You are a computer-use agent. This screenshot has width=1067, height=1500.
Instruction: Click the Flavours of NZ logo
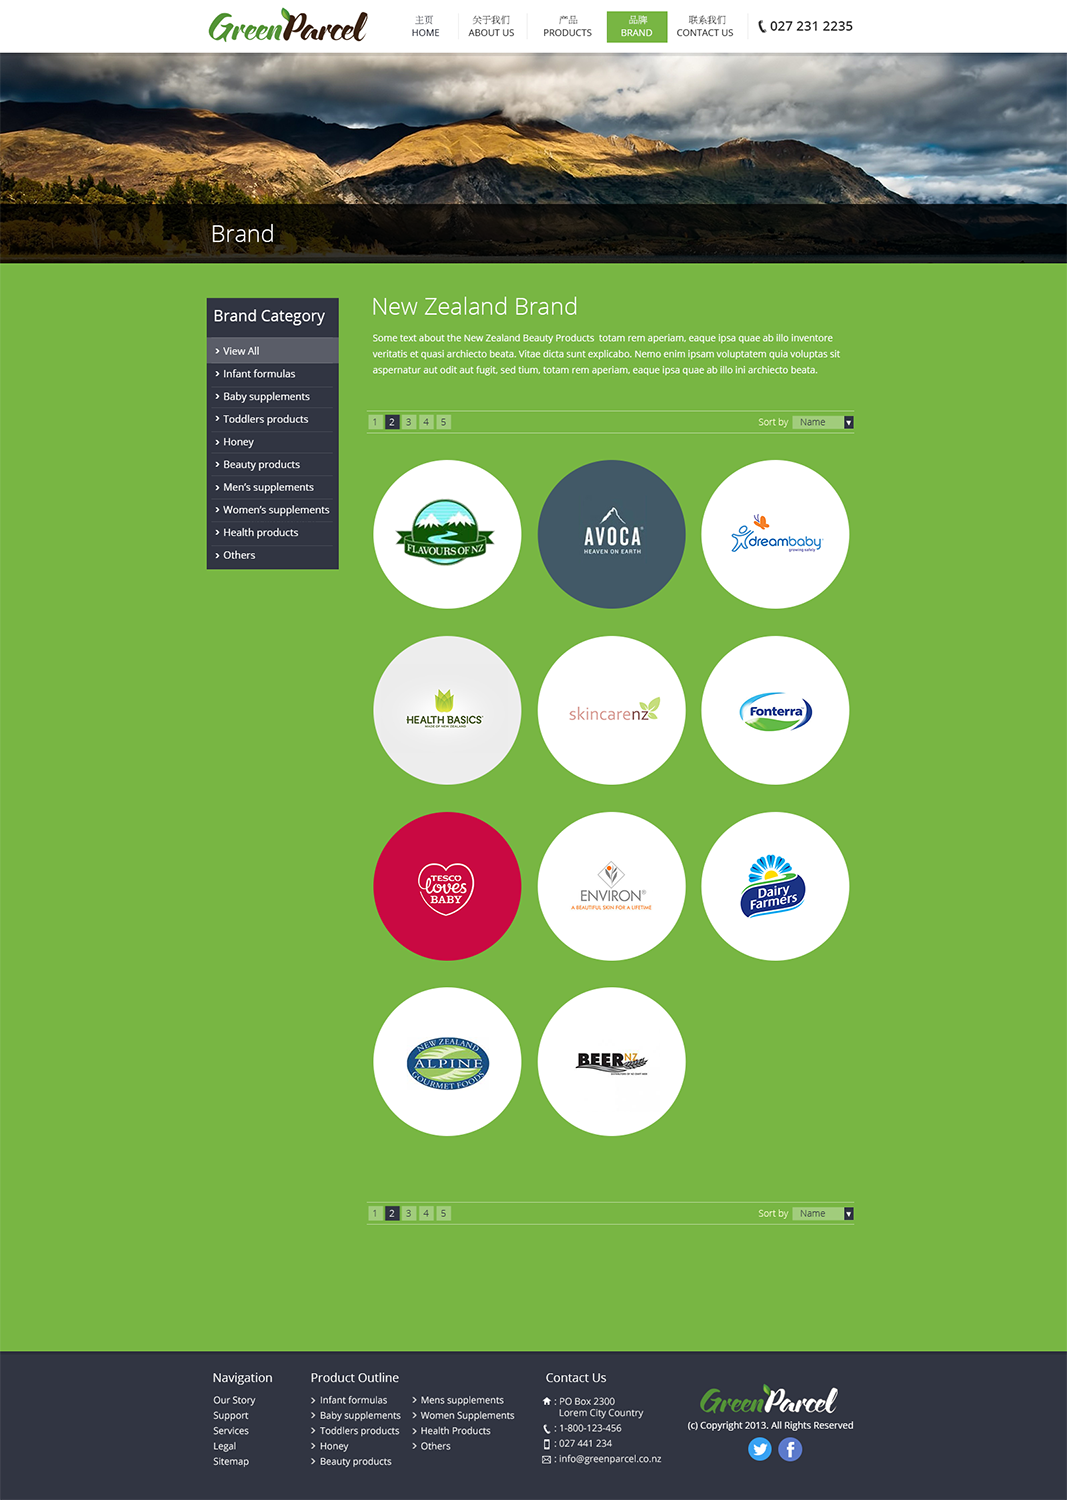(447, 534)
